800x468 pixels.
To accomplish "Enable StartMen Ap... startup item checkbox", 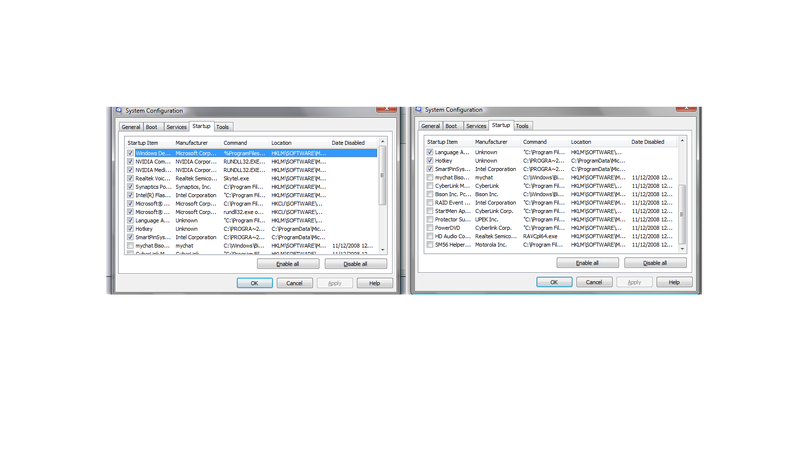I will [430, 211].
